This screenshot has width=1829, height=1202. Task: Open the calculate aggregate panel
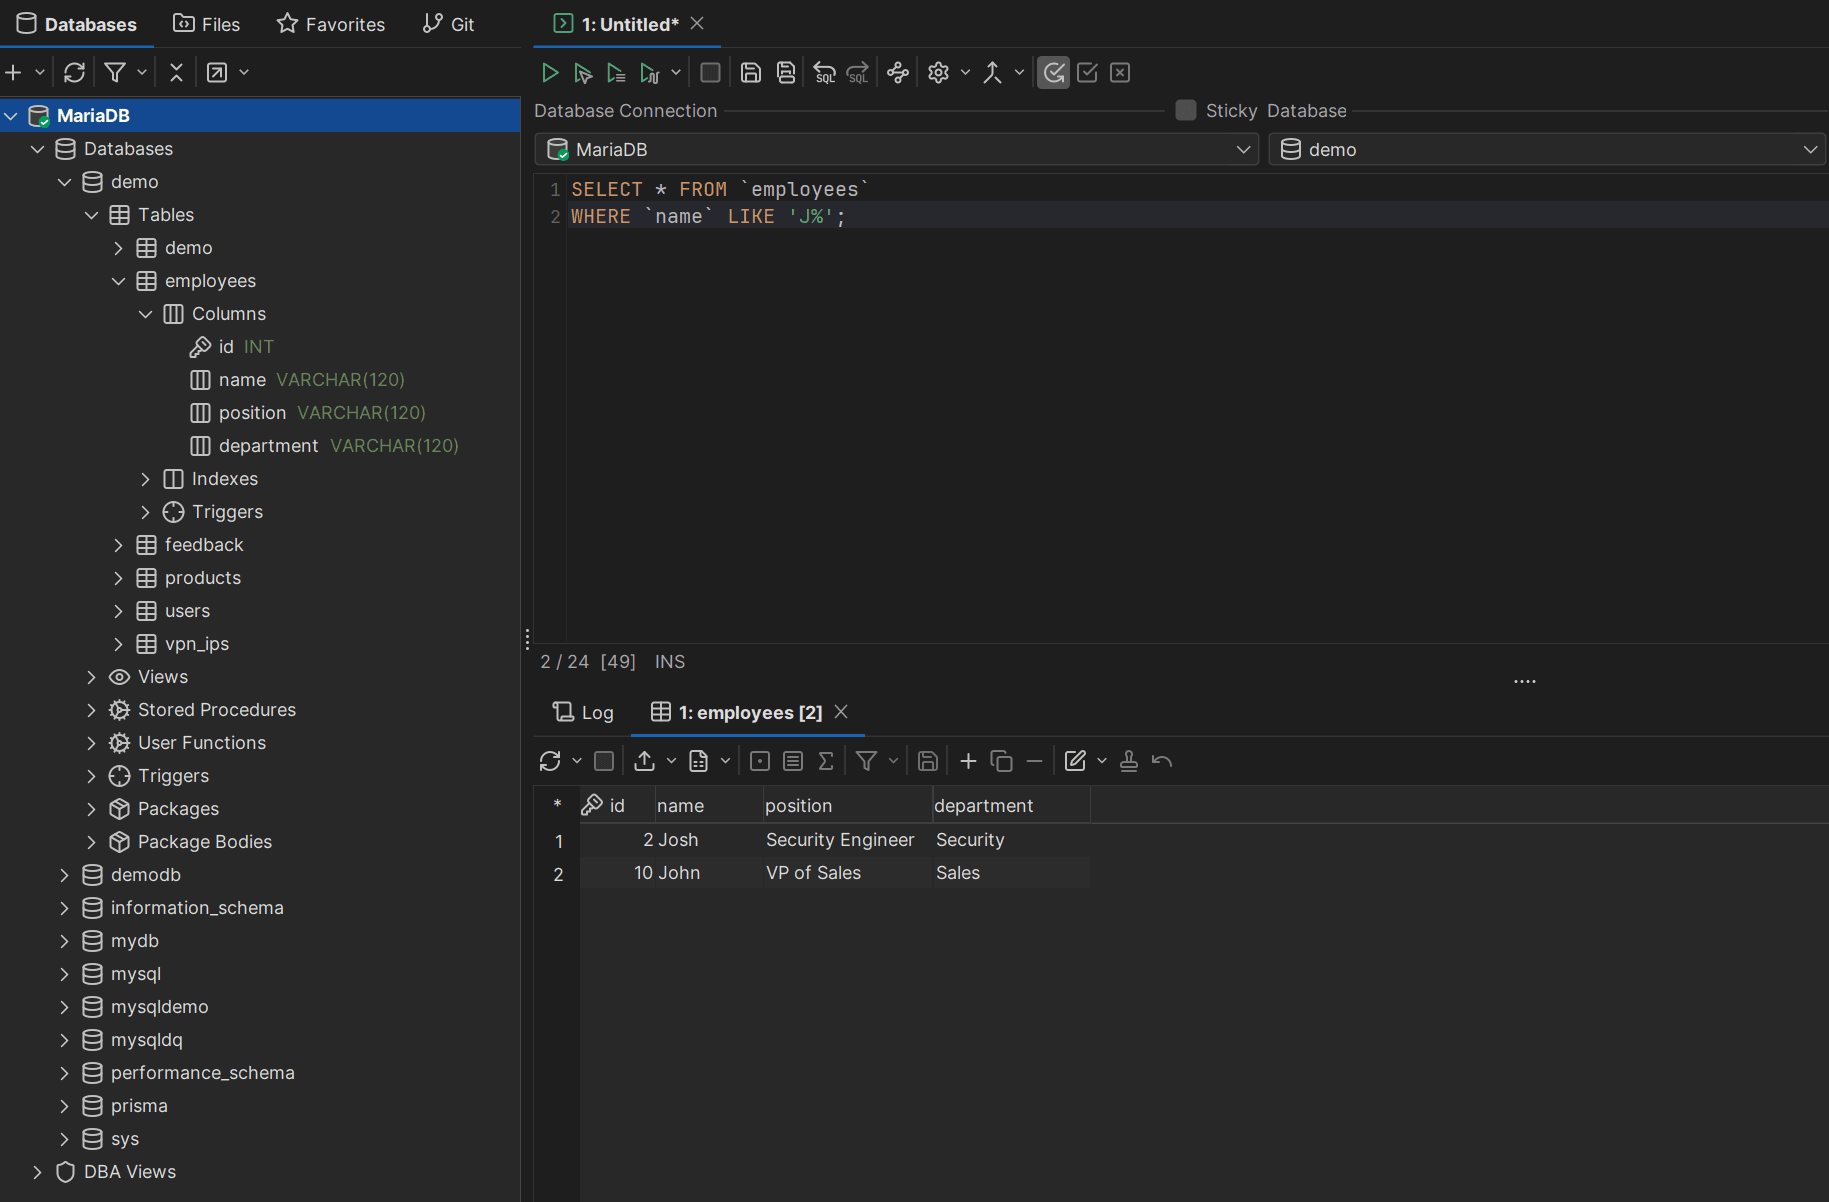pos(826,760)
